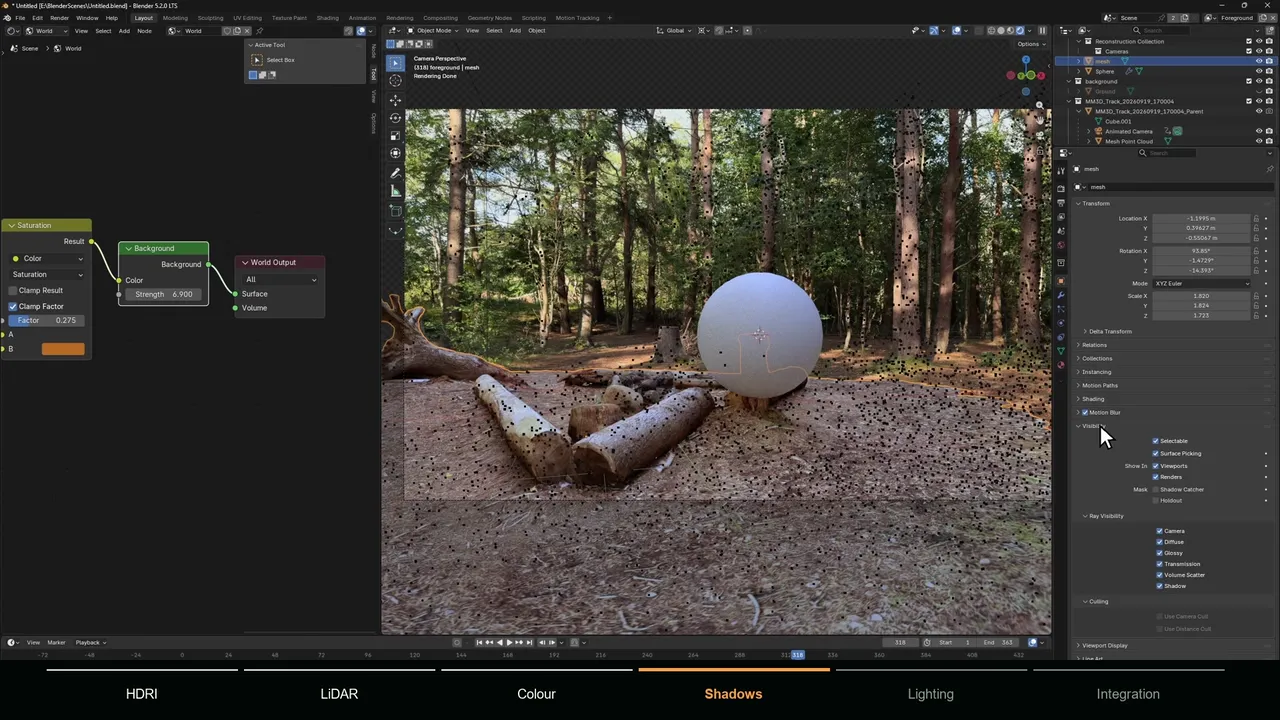Viewport: 1280px width, 720px height.
Task: Click the Background Strength value field
Action: pyautogui.click(x=164, y=294)
